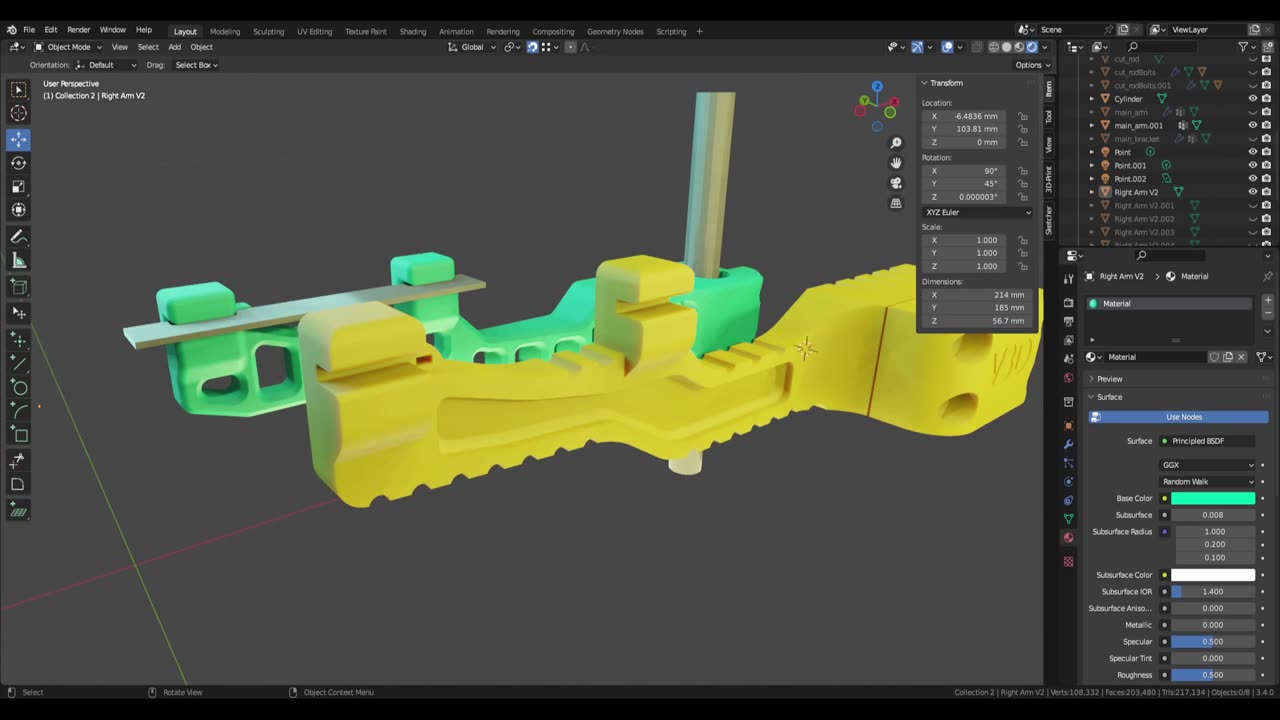This screenshot has height=720, width=1280.
Task: Open the Physics properties tab
Action: [x=1068, y=481]
